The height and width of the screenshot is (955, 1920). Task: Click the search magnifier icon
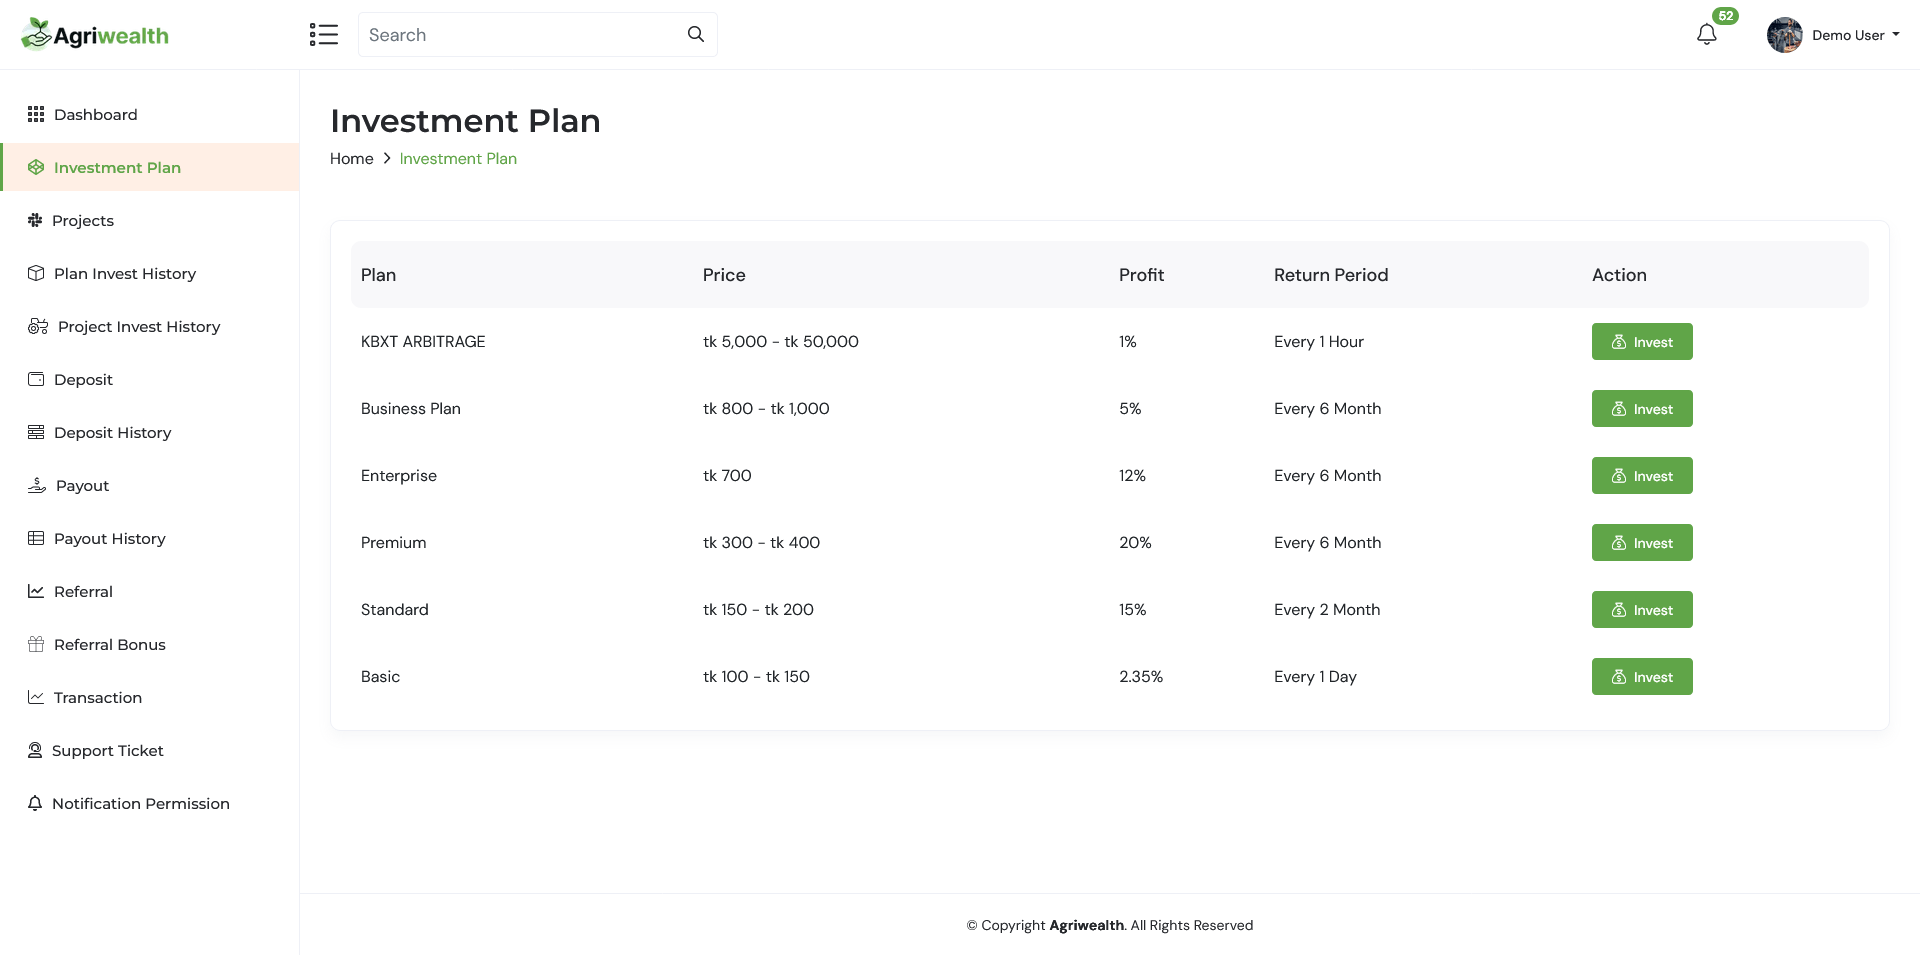[695, 33]
